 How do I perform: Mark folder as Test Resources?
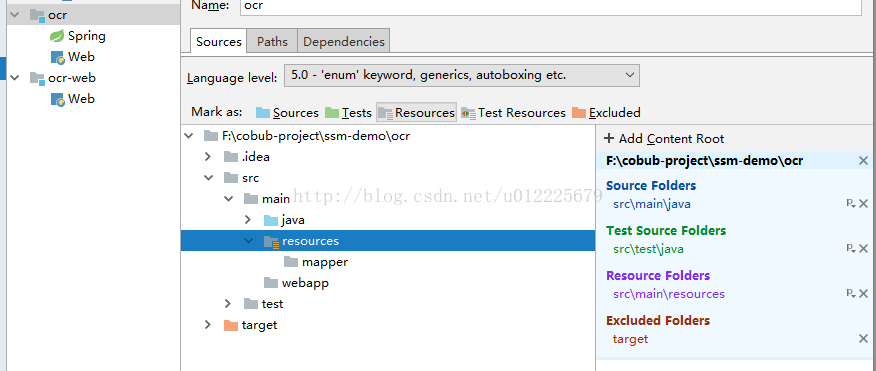[x=513, y=113]
